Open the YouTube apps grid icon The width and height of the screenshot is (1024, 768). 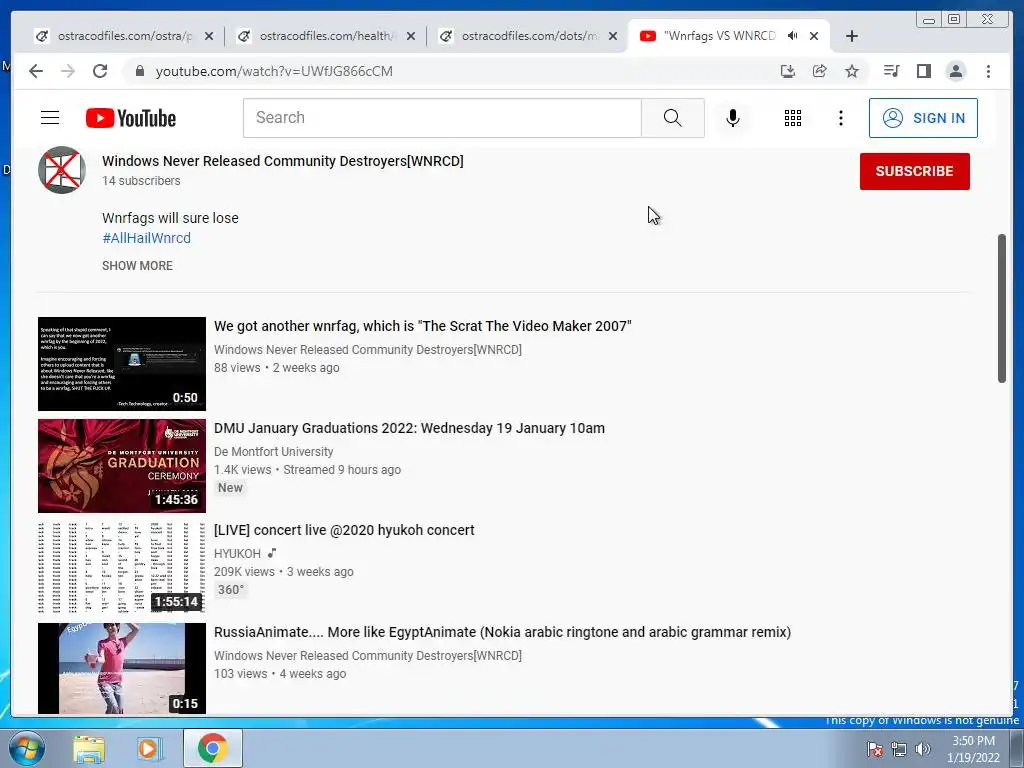tap(793, 118)
